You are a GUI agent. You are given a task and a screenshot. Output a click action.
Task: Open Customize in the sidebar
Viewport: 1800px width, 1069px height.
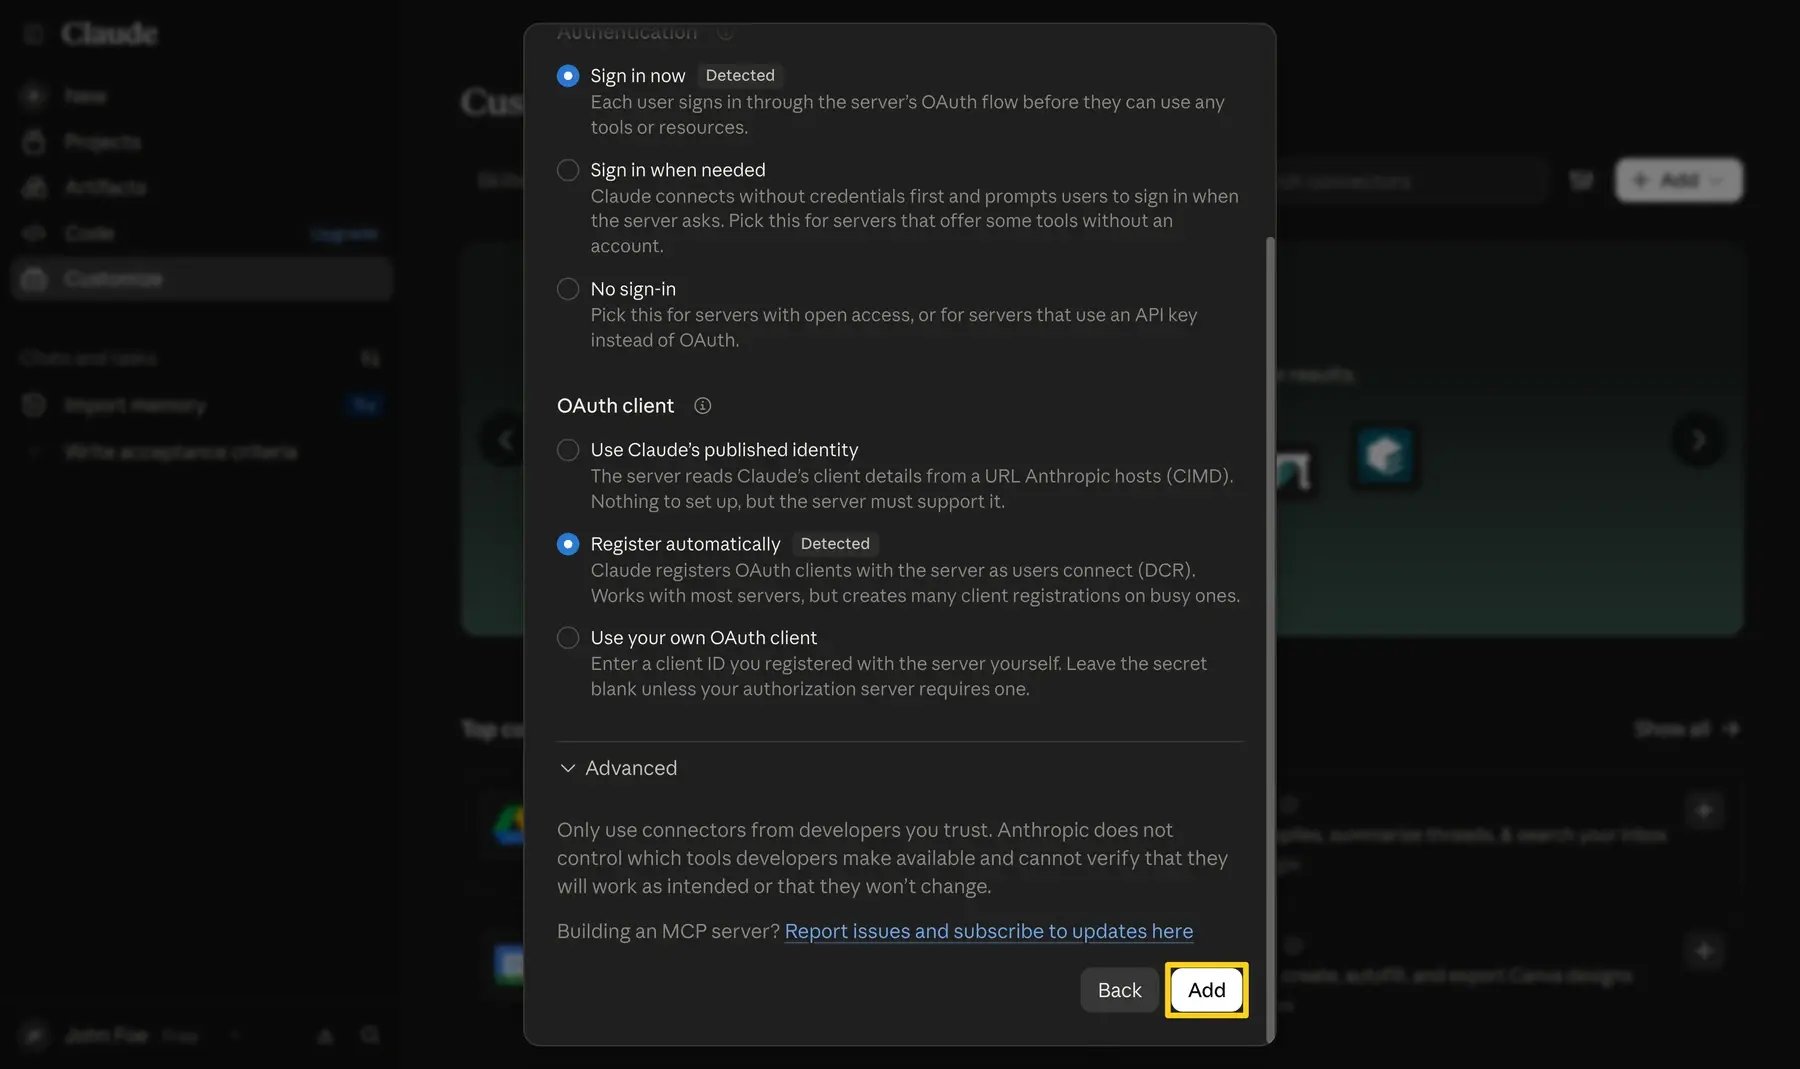tap(200, 279)
